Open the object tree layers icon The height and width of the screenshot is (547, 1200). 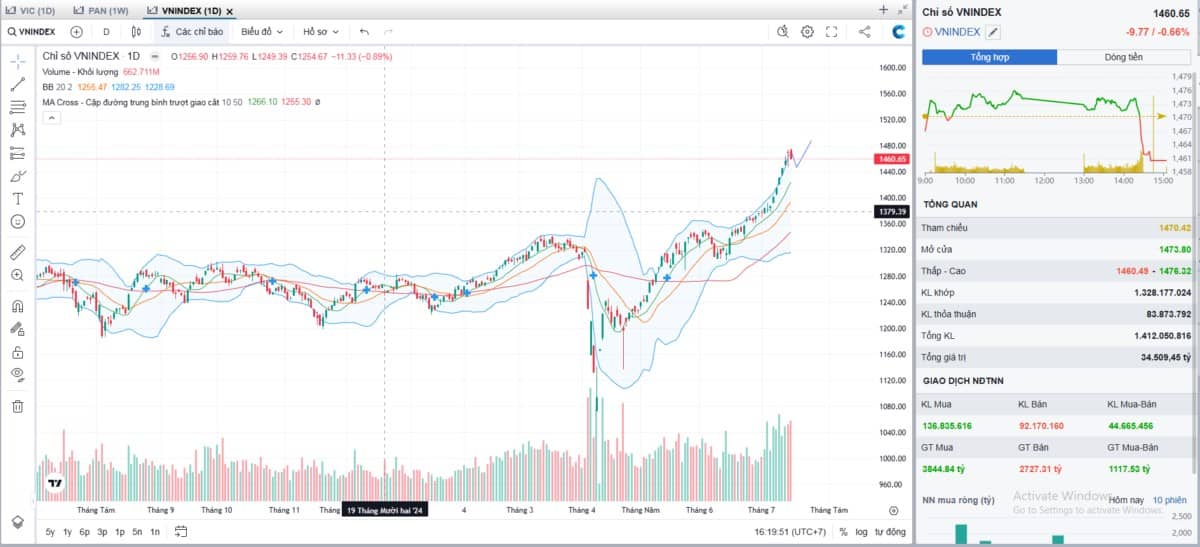17,521
